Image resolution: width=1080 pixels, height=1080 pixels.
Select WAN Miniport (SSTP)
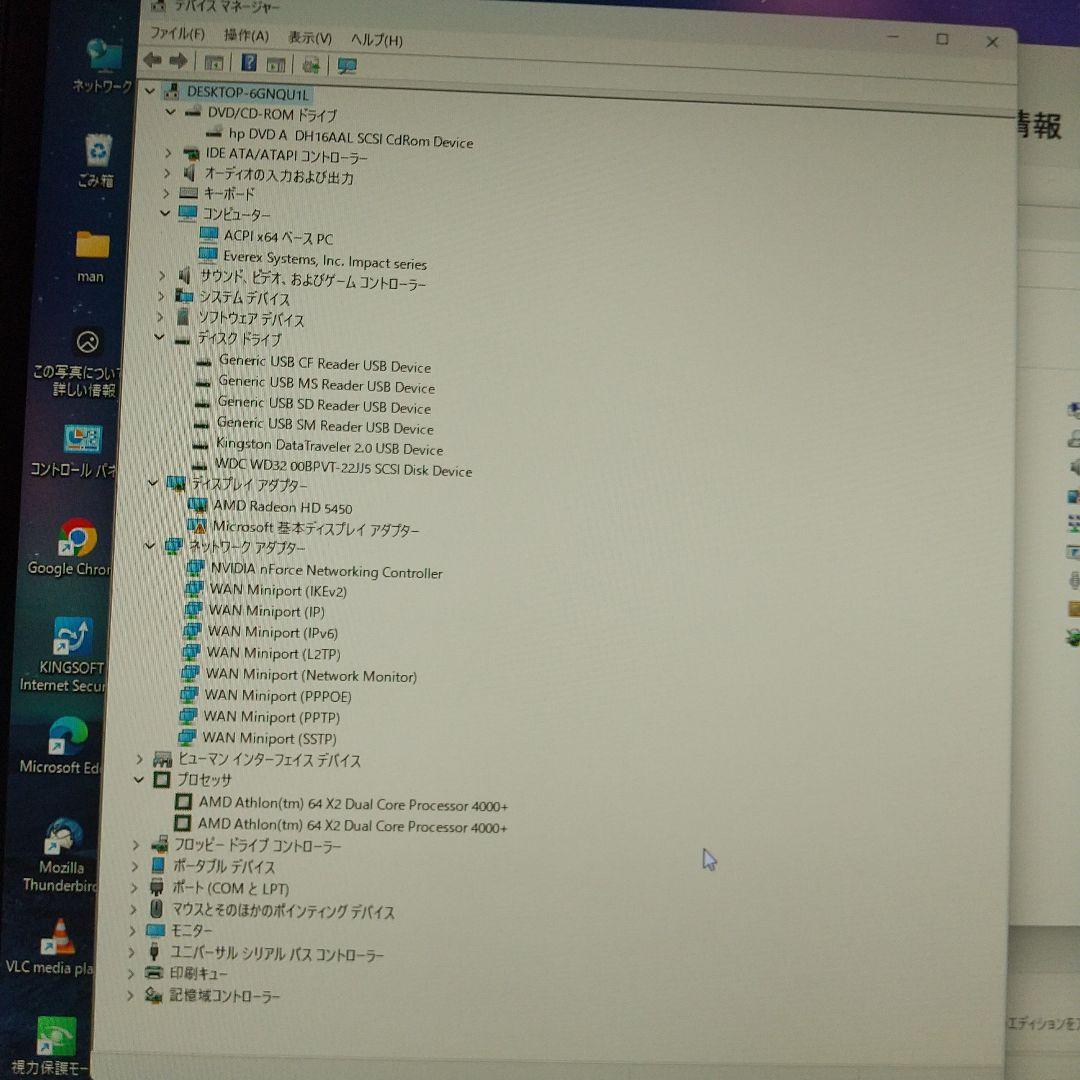pos(269,738)
